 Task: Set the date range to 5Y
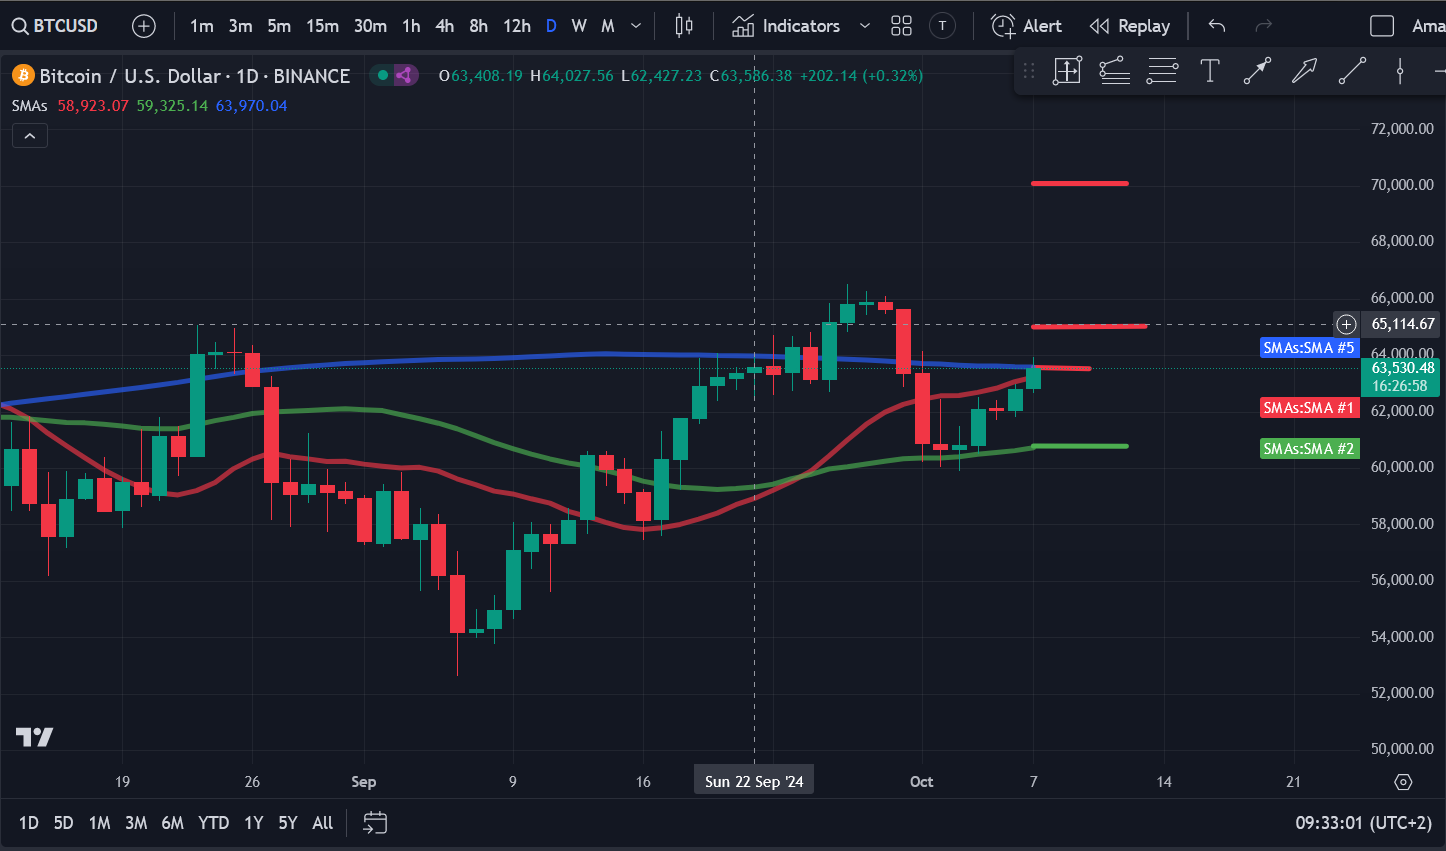(288, 823)
